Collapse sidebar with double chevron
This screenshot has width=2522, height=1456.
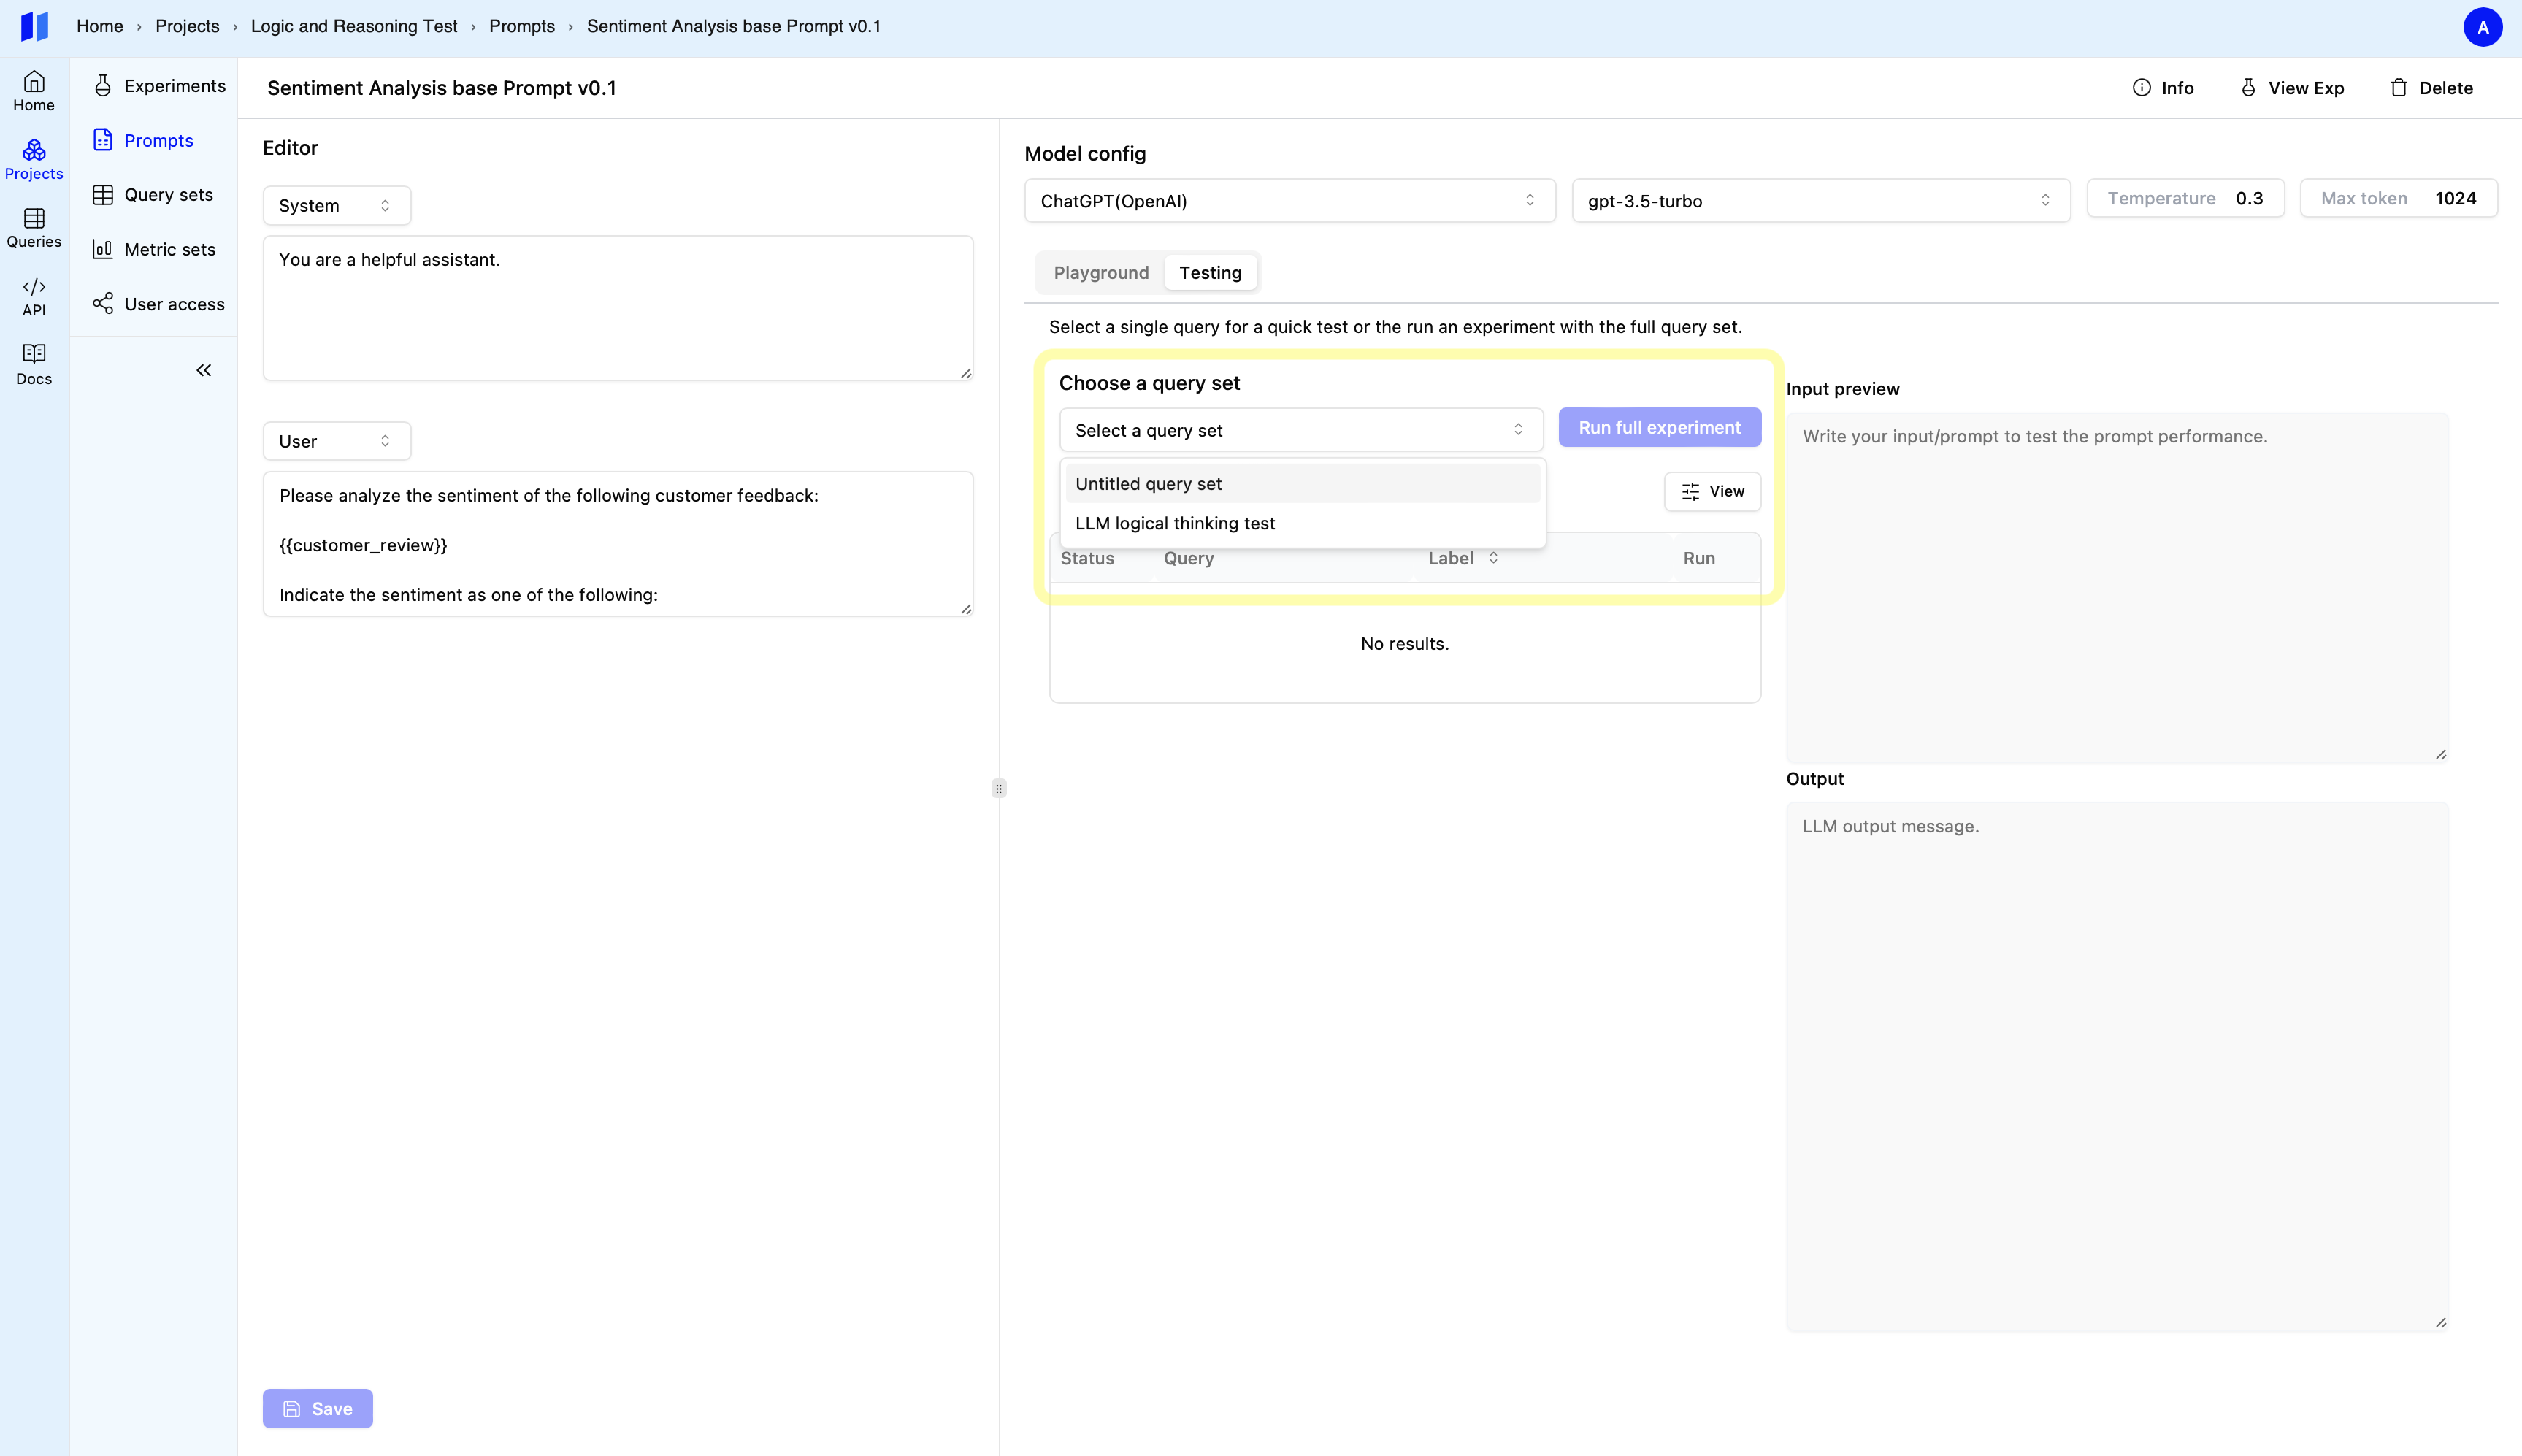point(204,370)
